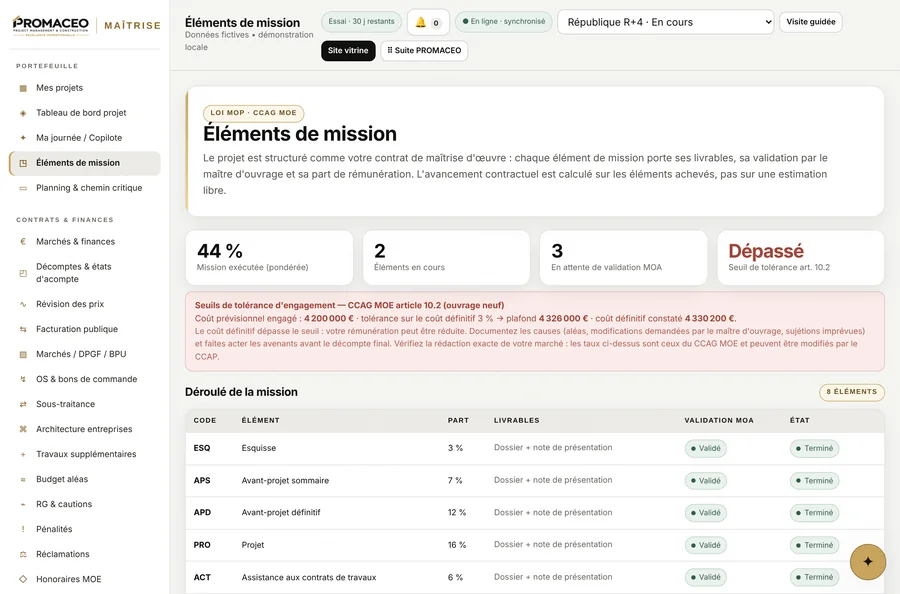Screen dimensions: 900x594
Task: Go to Tableau de bord projet
Action: [x=84, y=113]
